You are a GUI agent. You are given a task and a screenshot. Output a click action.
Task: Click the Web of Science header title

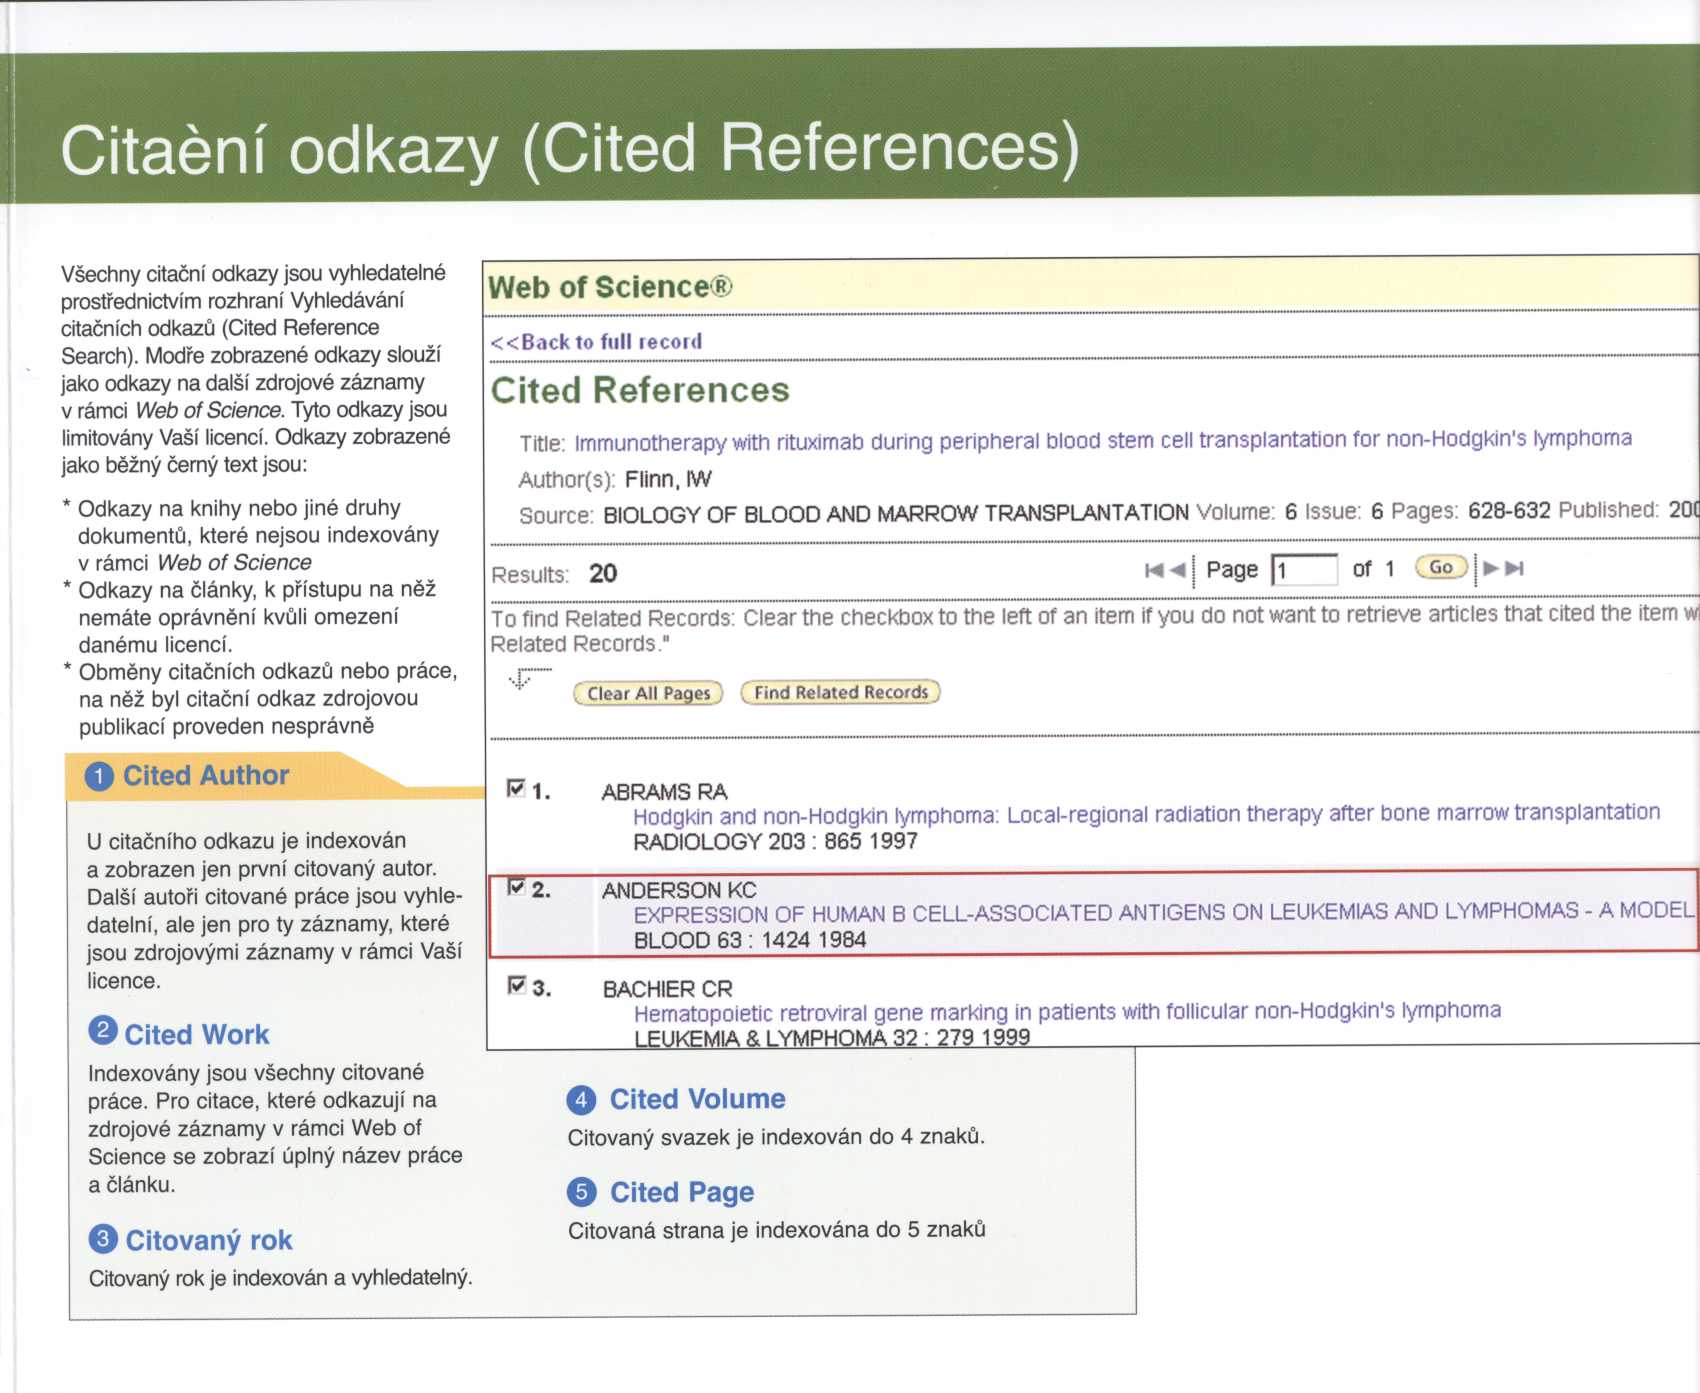tap(610, 287)
